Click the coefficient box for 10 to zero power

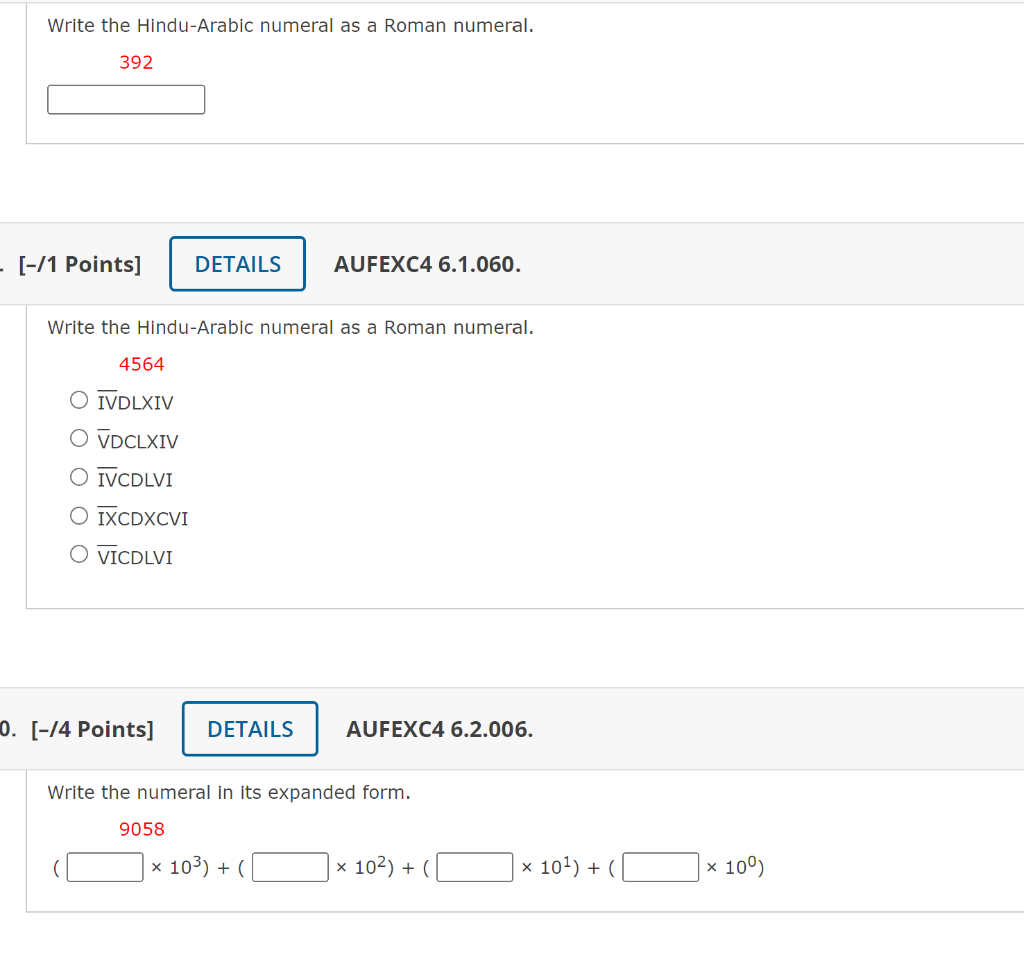(x=661, y=867)
